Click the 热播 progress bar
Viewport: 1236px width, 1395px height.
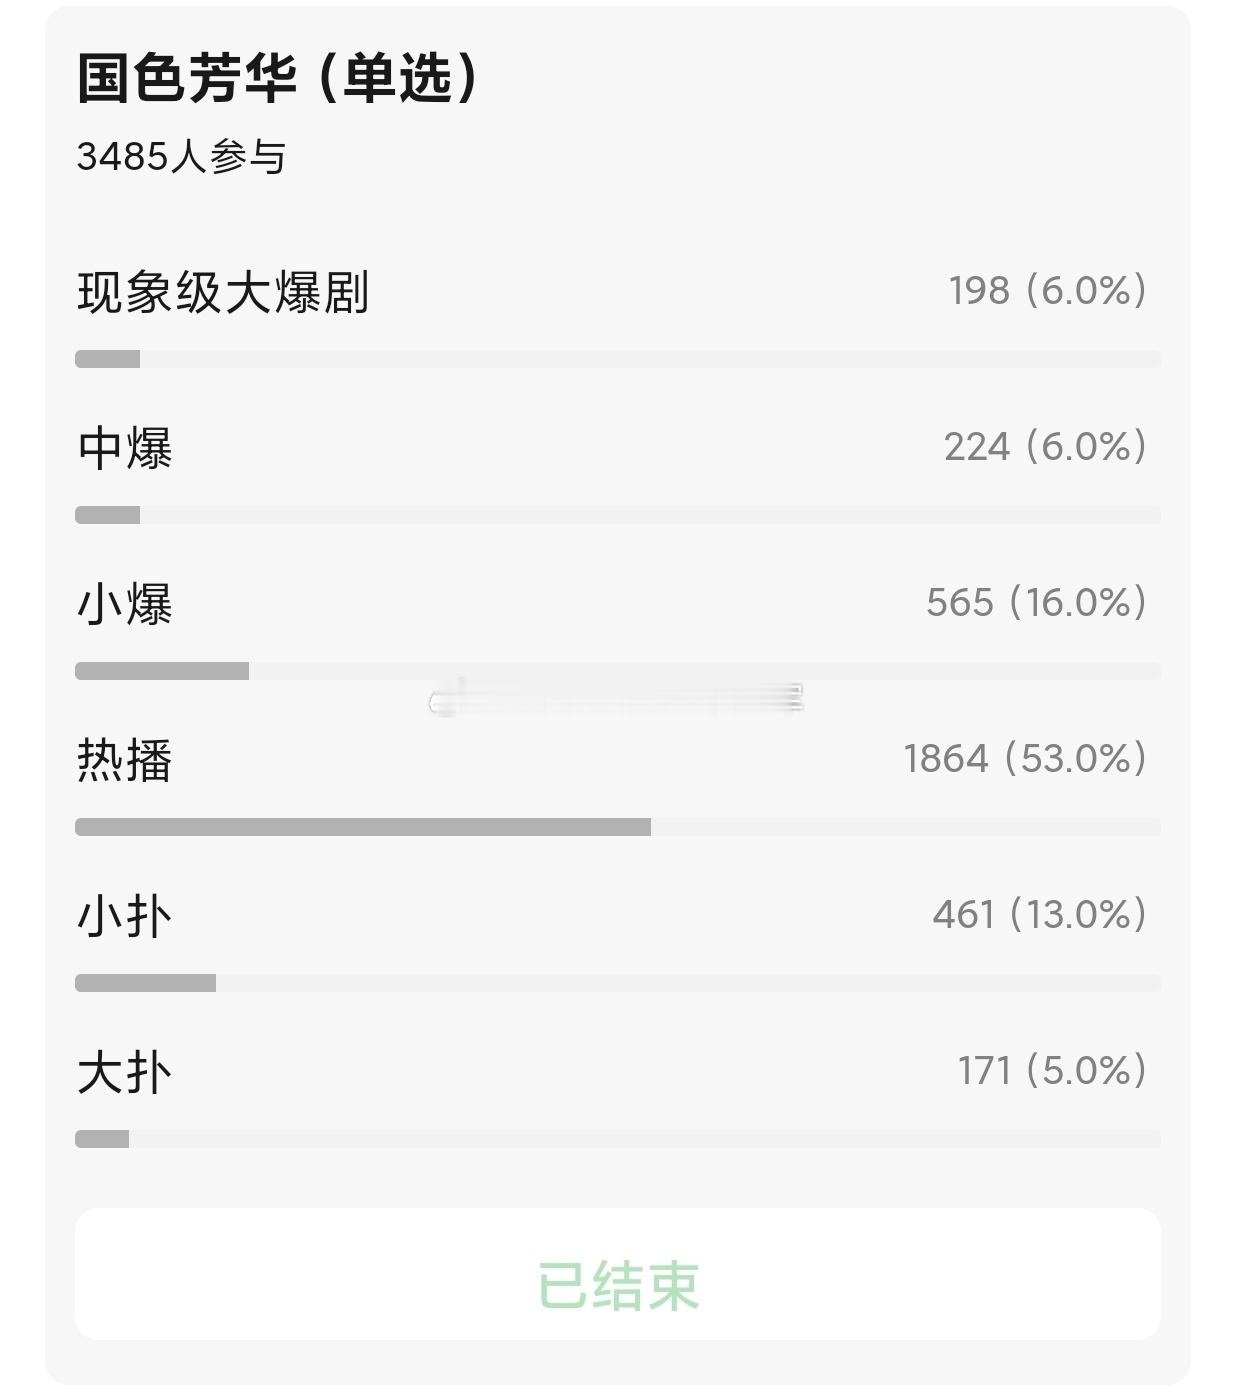(618, 827)
